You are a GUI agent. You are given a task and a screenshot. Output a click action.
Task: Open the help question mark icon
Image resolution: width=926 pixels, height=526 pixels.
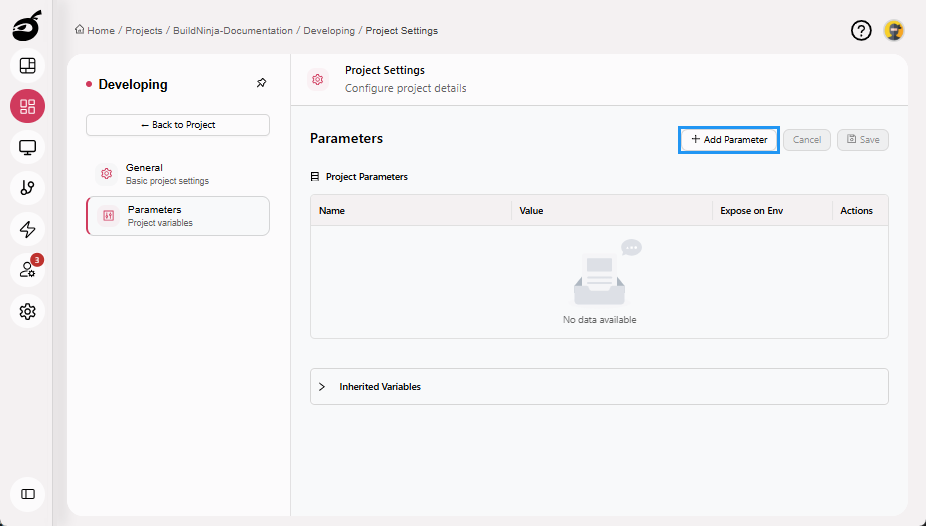click(861, 30)
